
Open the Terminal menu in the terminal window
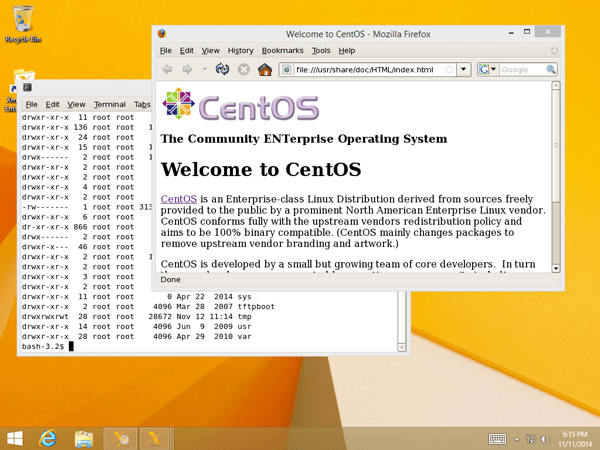[x=109, y=104]
